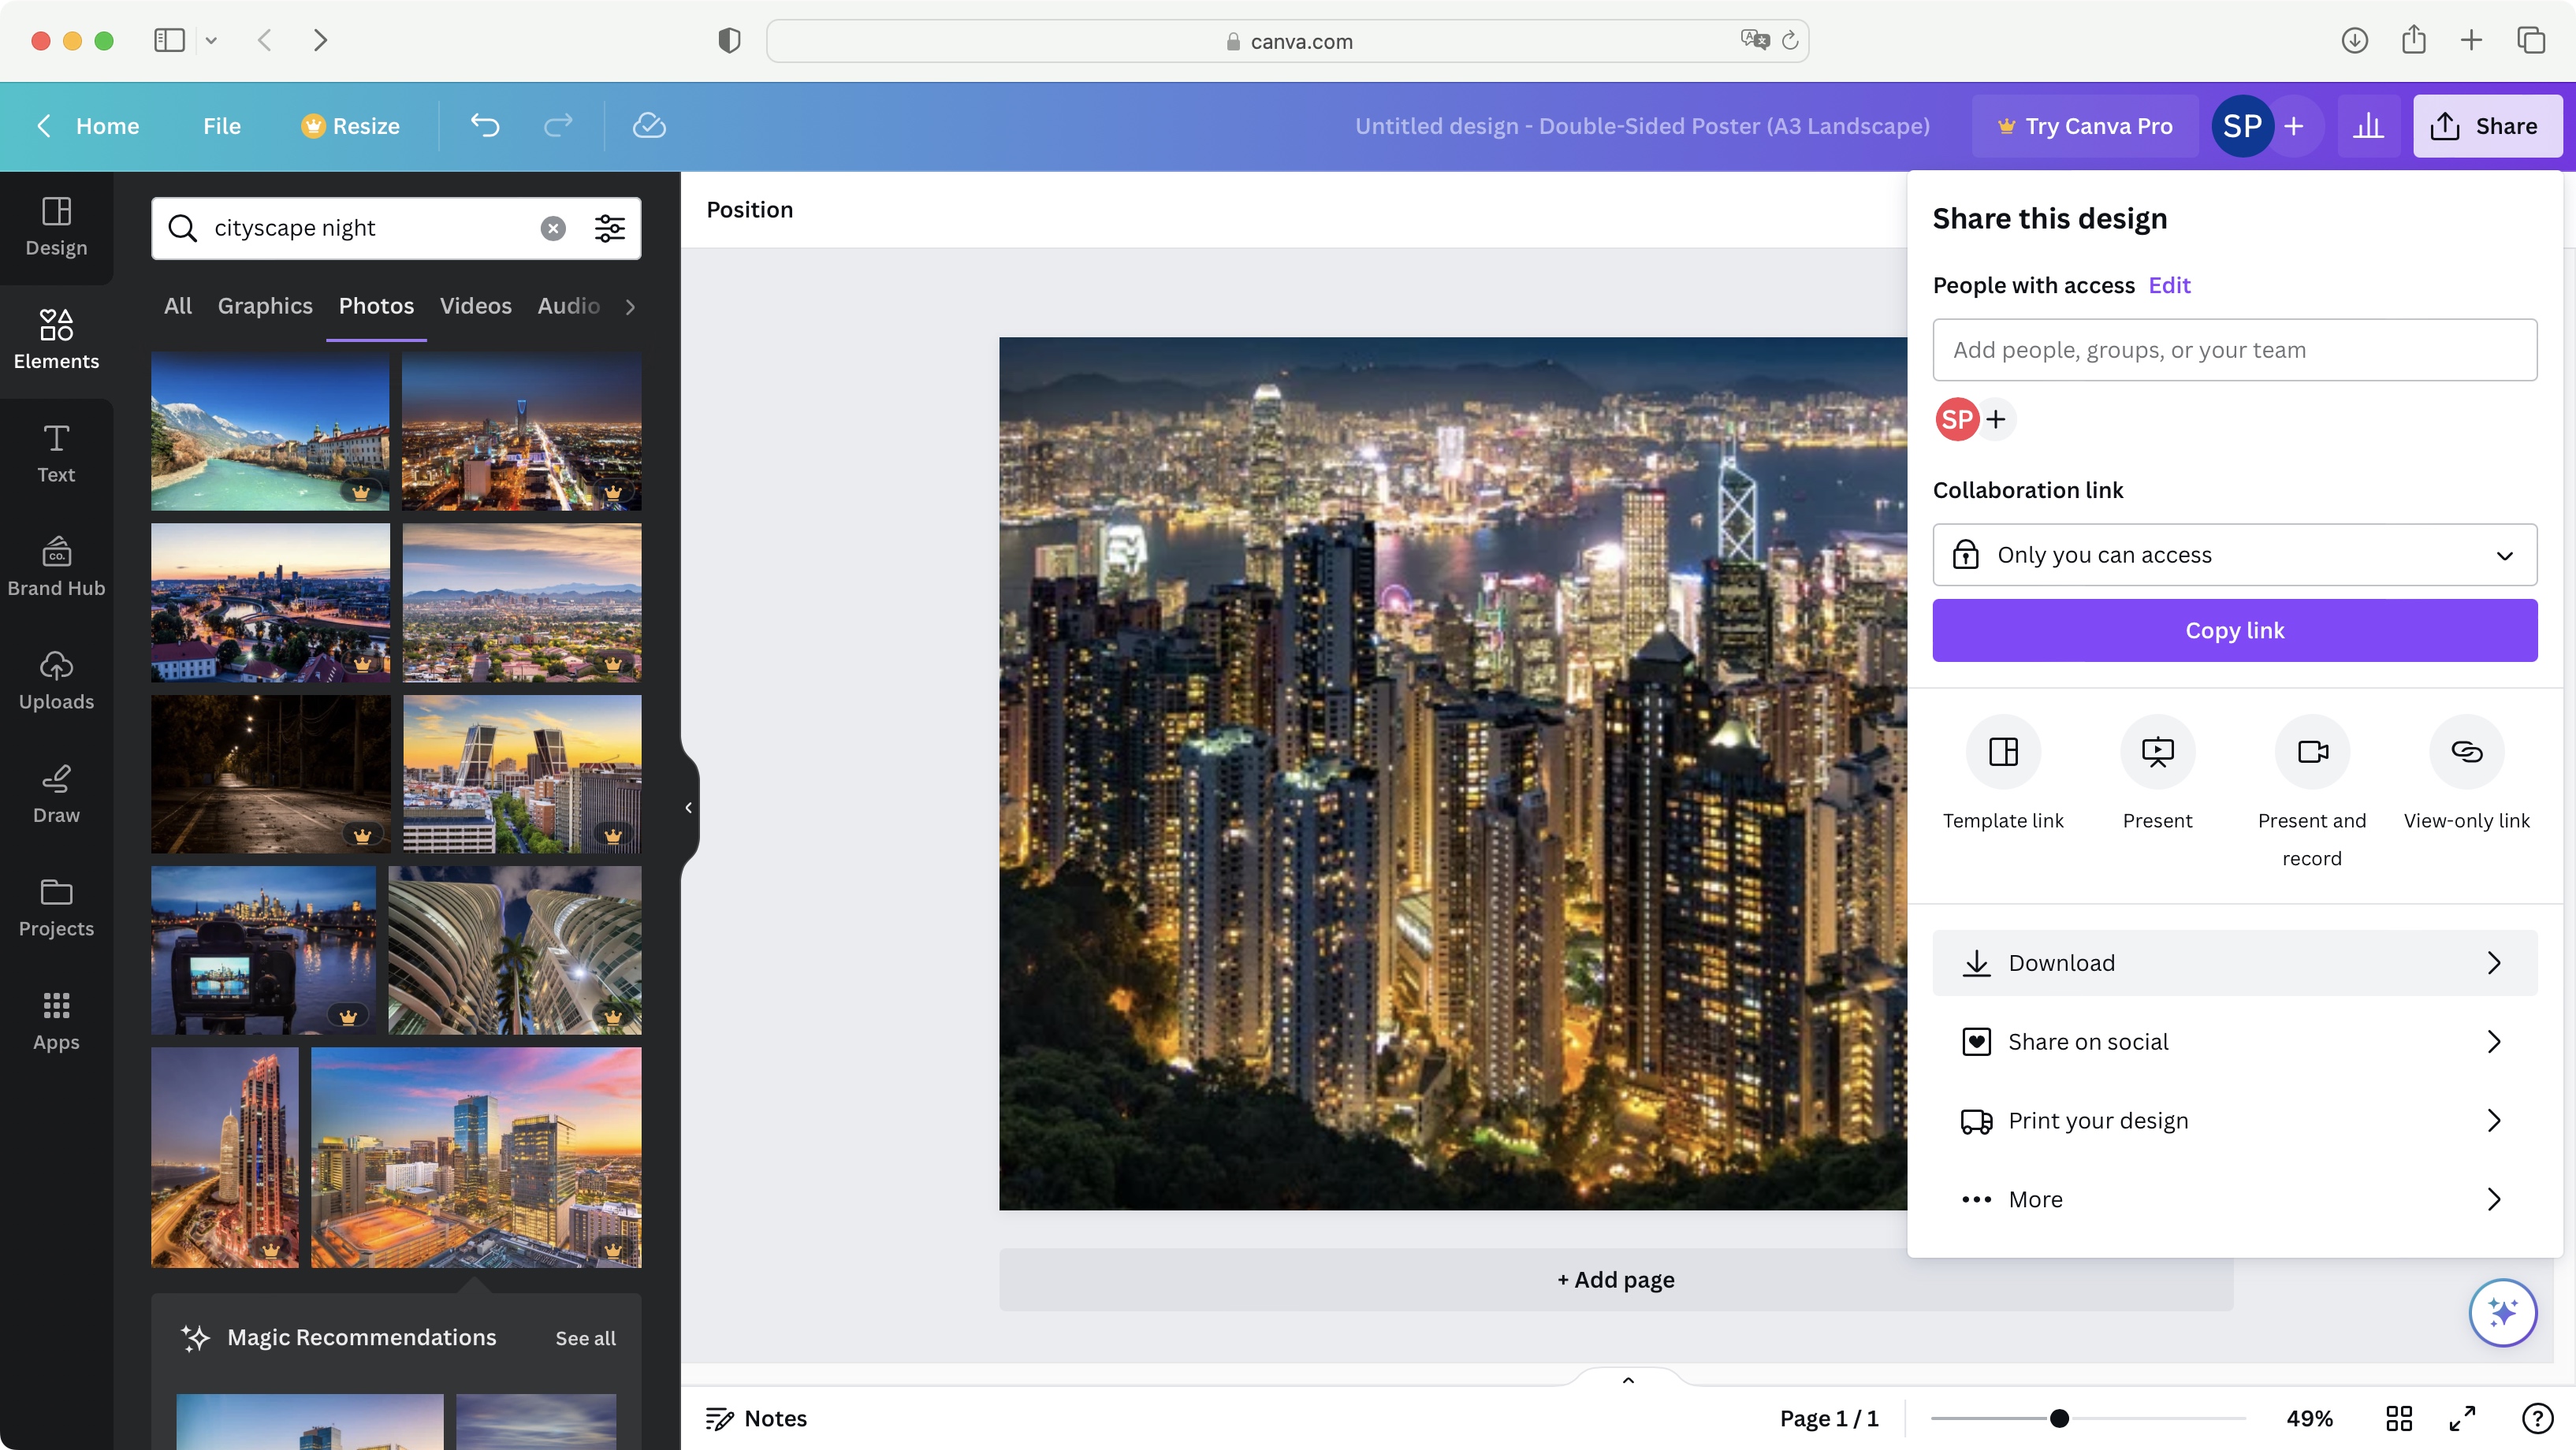Click the Copy link button
Image resolution: width=2576 pixels, height=1450 pixels.
pos(2235,630)
